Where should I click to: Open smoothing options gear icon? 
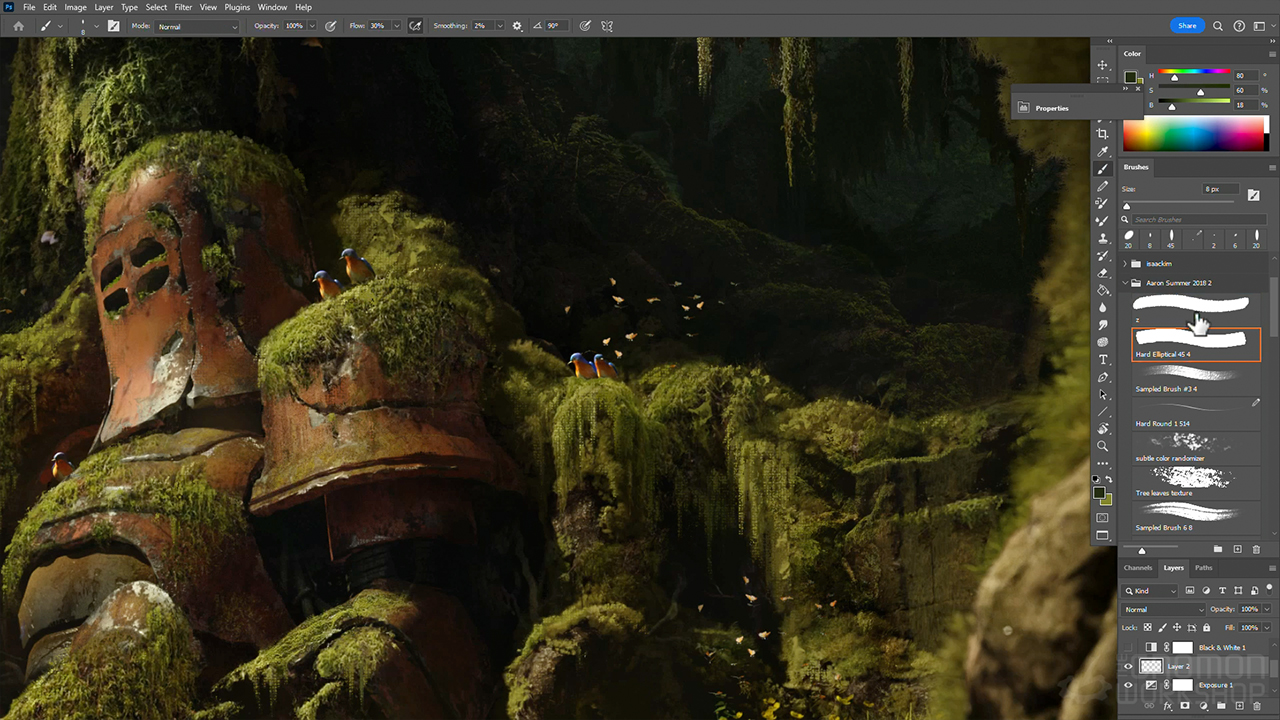517,26
